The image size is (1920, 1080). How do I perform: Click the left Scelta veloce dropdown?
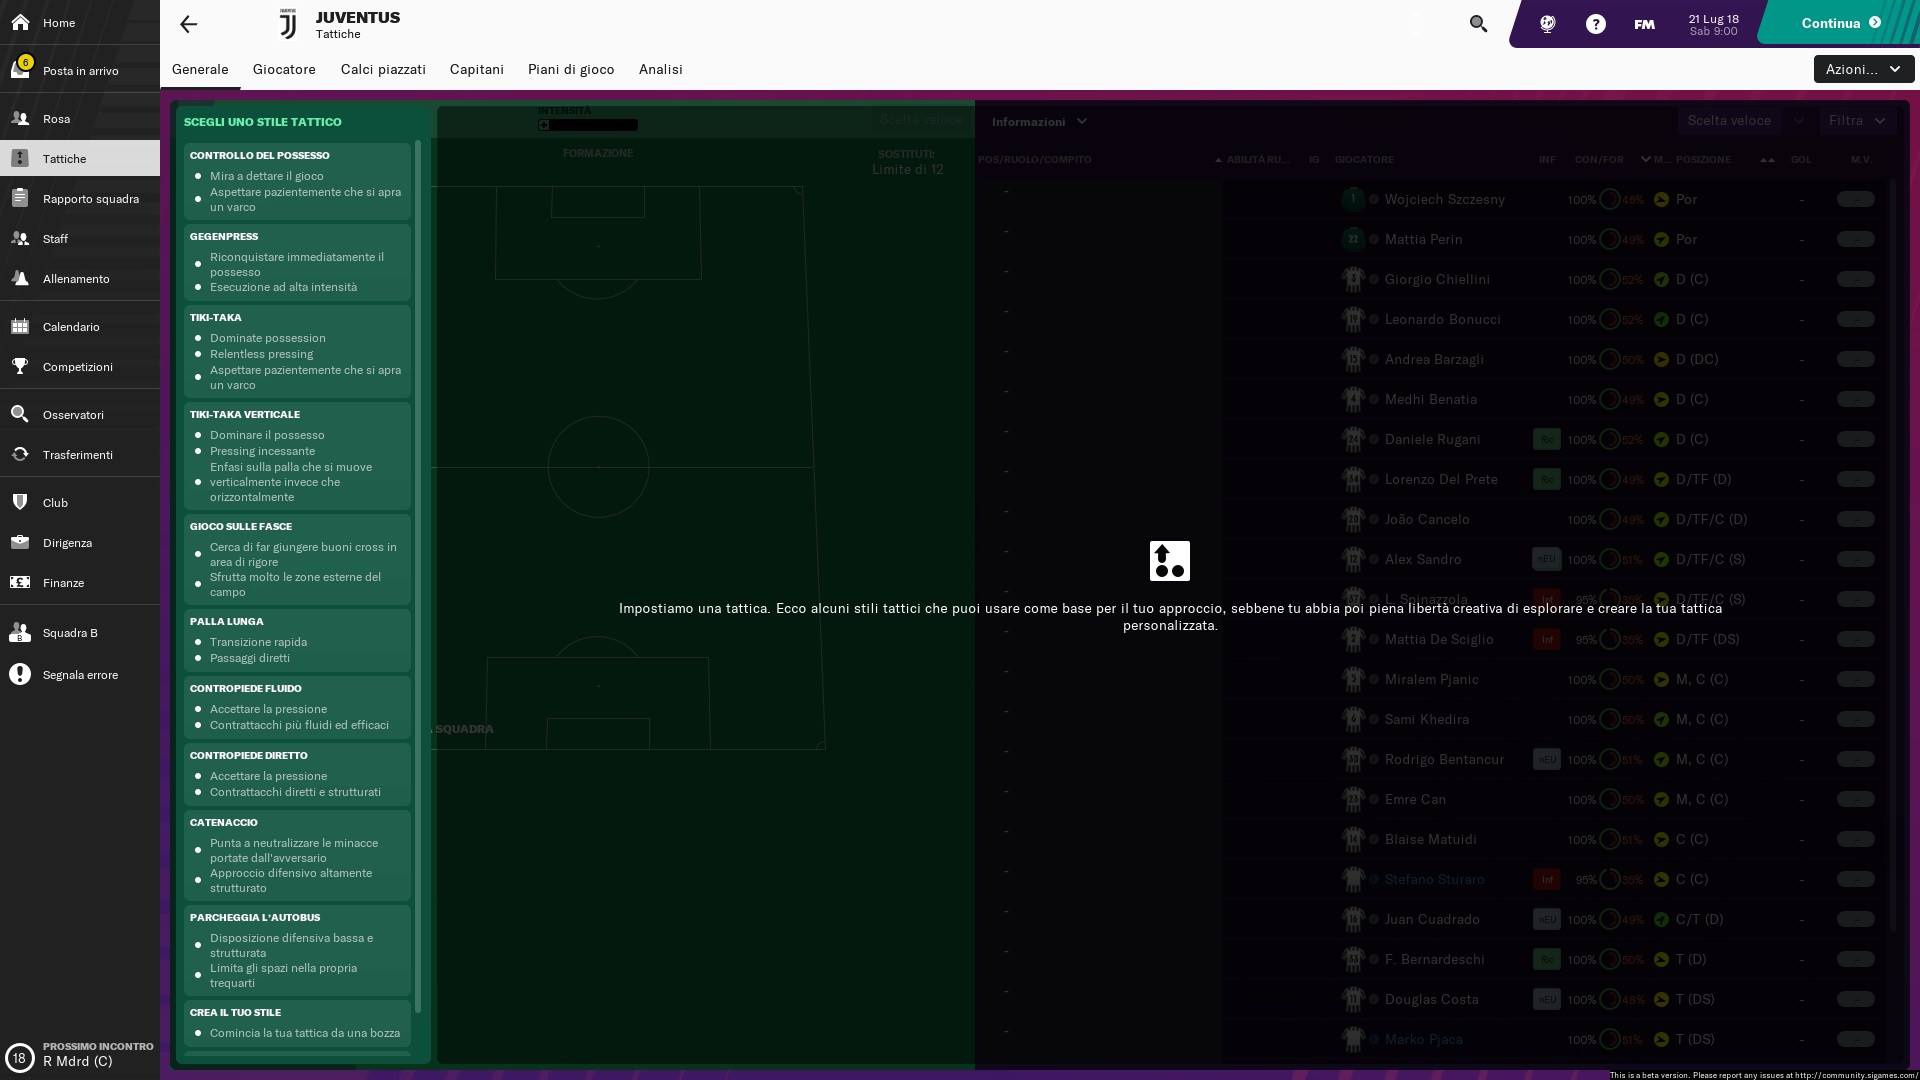[x=921, y=119]
